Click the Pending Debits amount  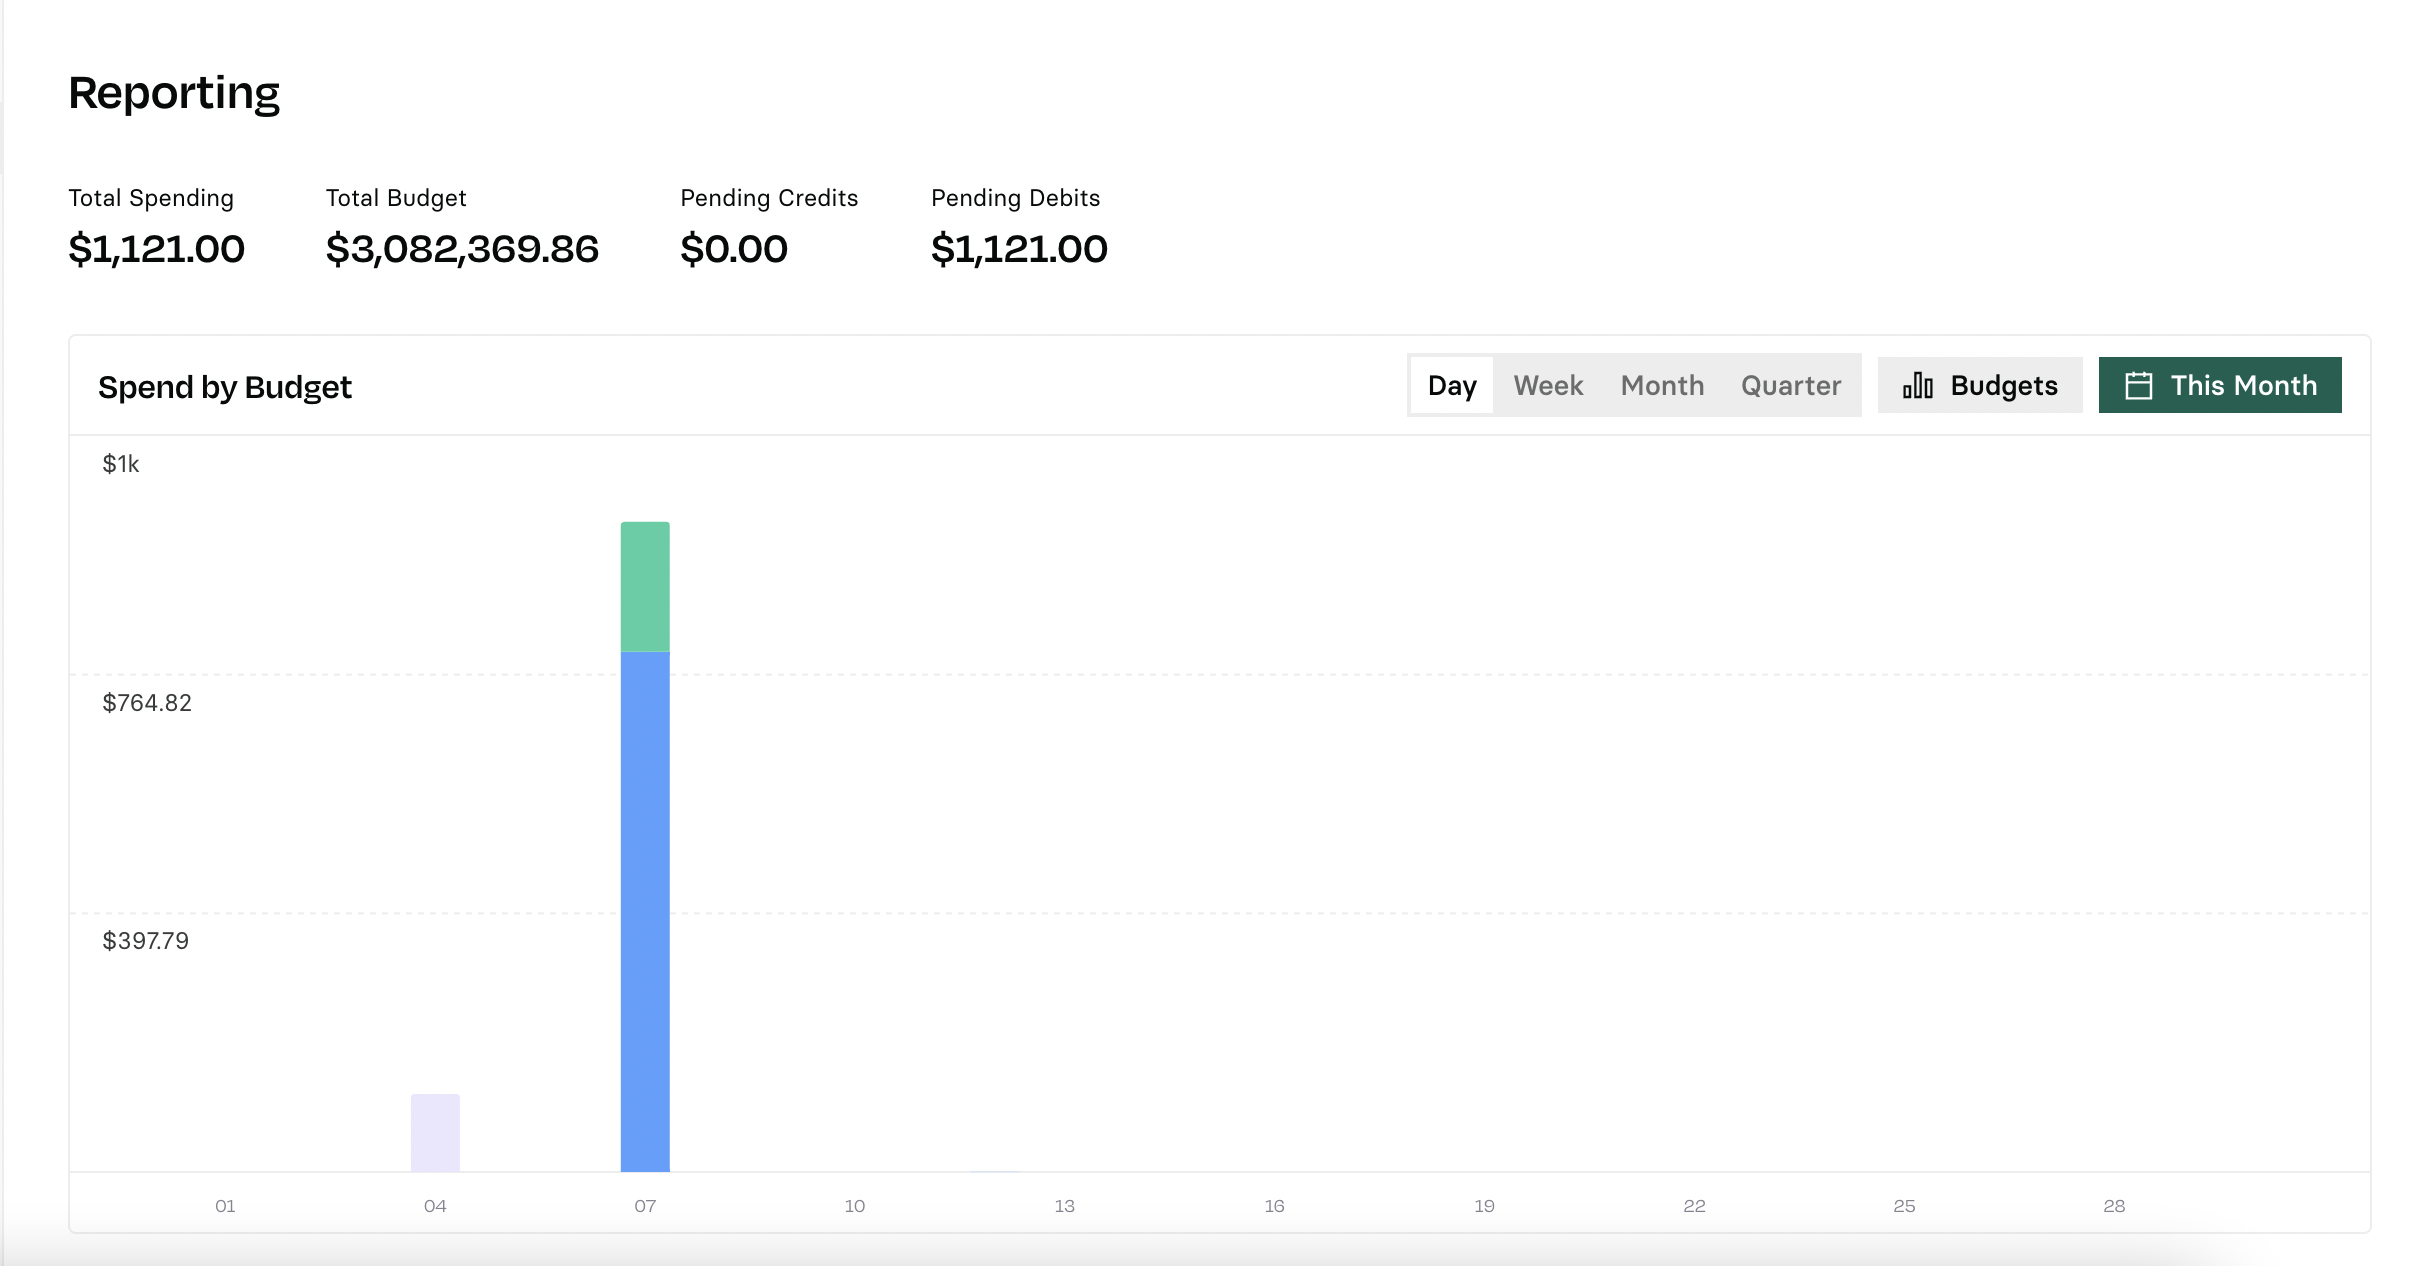pos(1019,249)
